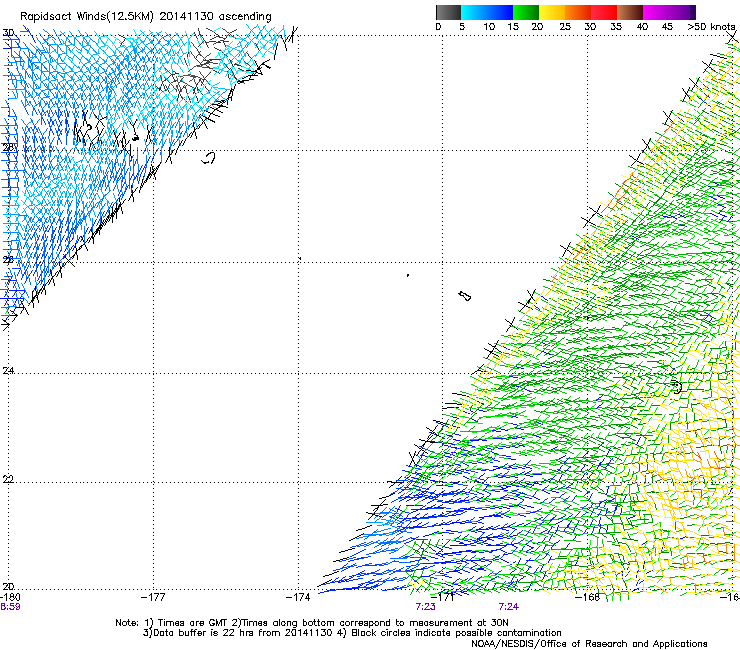Click the longitude label '-174'
Viewport: 740px width, 650px height.
point(298,597)
